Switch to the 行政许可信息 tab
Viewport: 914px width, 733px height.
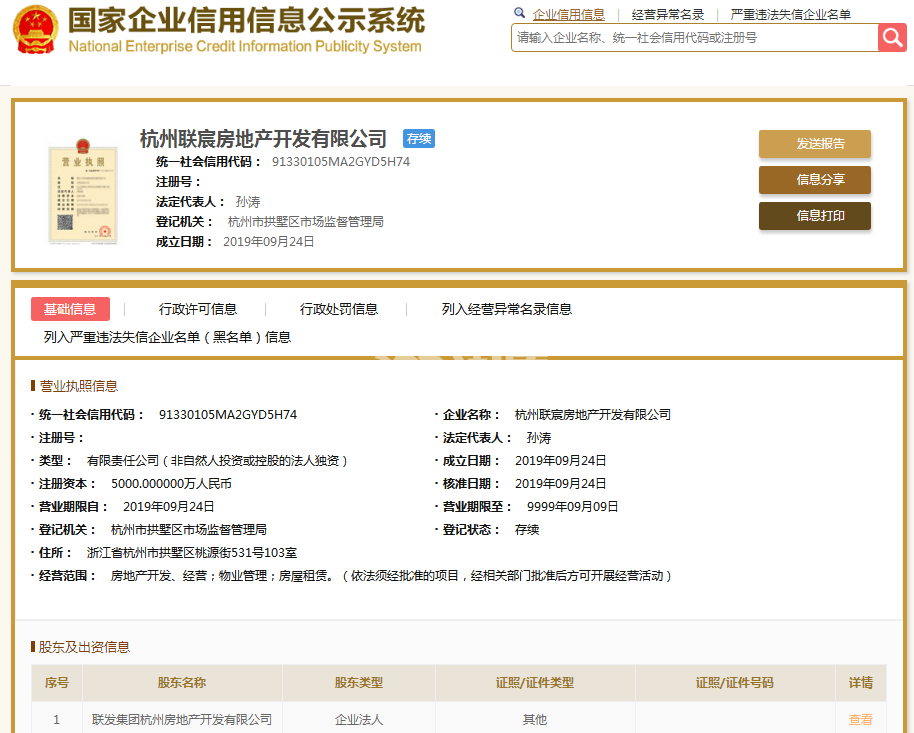[x=198, y=309]
